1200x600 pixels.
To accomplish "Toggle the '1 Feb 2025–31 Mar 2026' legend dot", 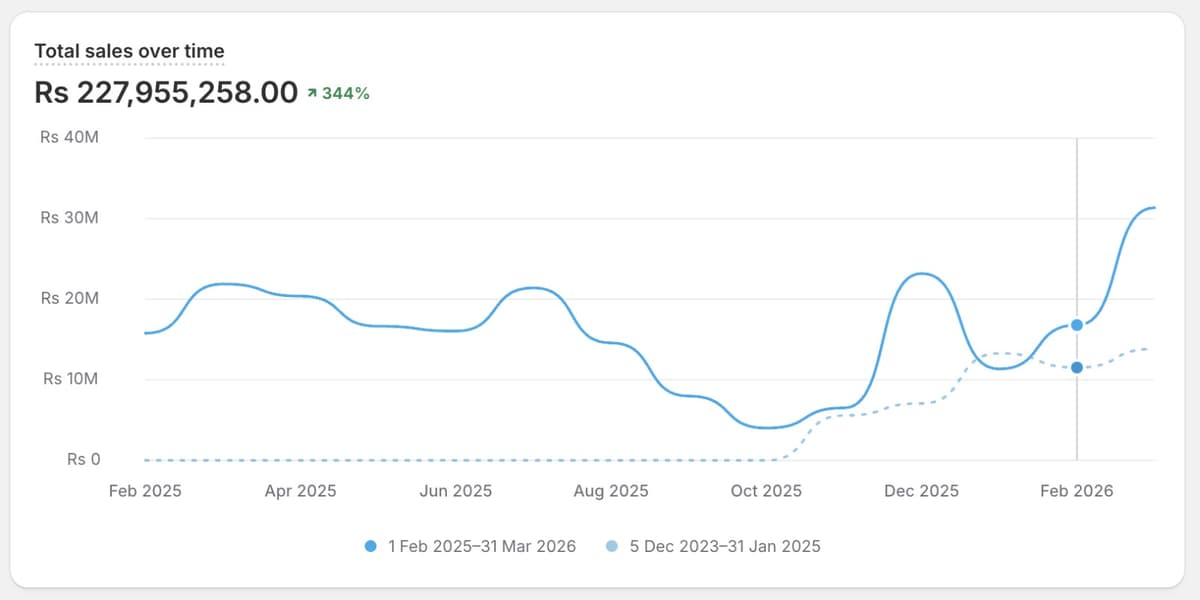I will click(x=370, y=546).
